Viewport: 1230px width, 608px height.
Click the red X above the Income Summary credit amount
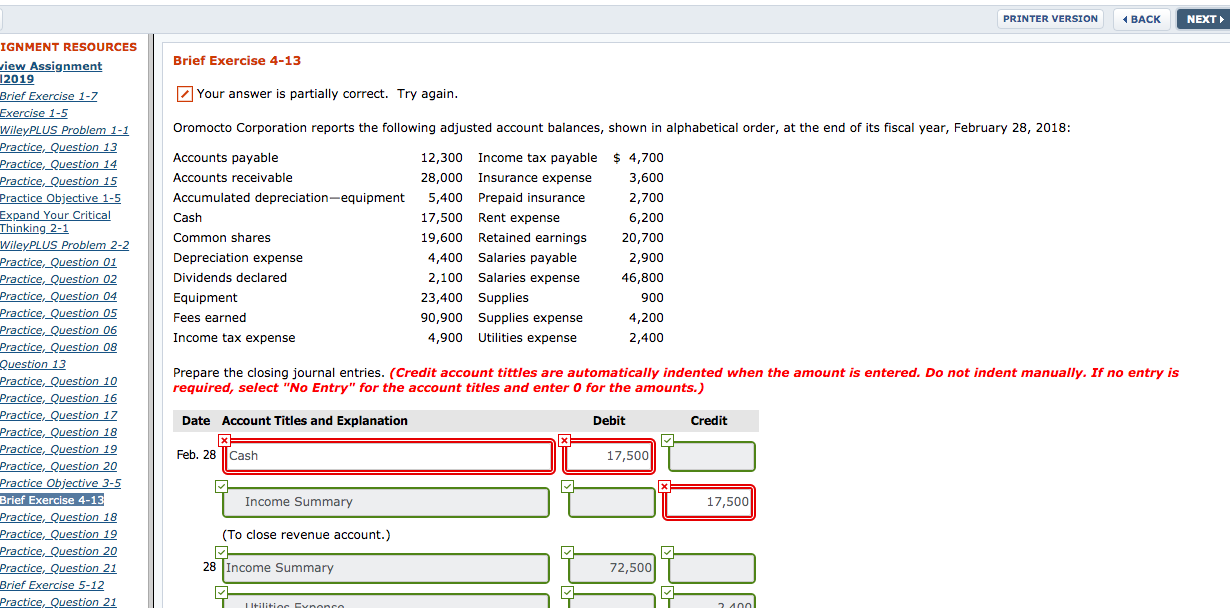click(x=665, y=486)
